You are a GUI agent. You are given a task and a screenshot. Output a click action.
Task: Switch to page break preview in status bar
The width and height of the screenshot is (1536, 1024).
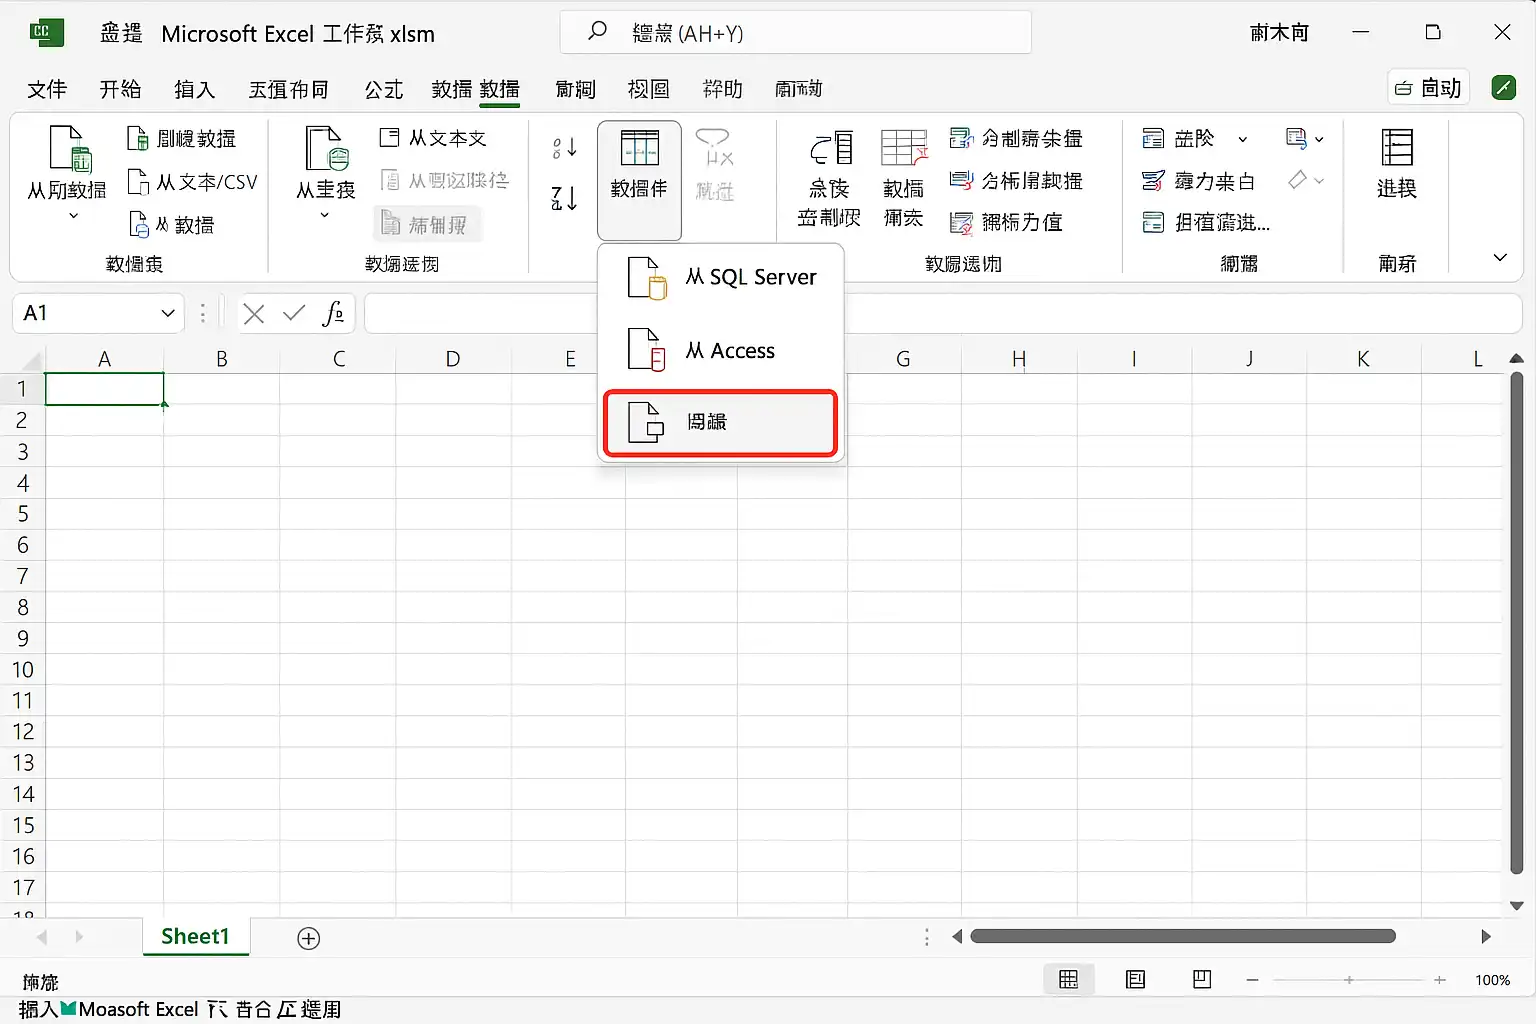point(1203,980)
